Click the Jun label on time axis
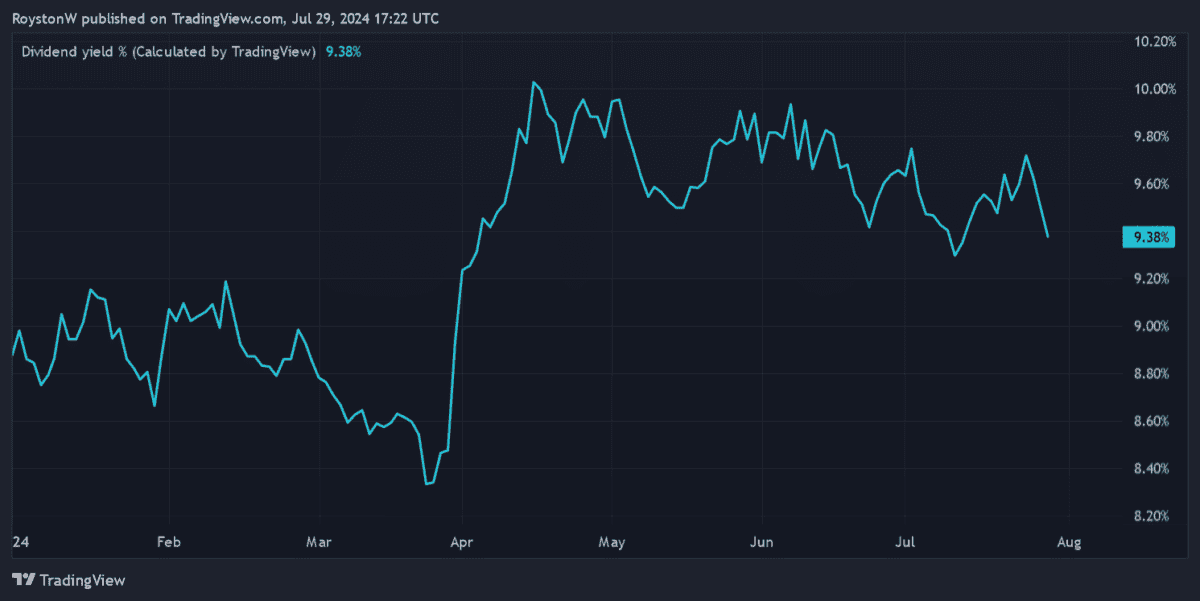The width and height of the screenshot is (1200, 601). (762, 542)
